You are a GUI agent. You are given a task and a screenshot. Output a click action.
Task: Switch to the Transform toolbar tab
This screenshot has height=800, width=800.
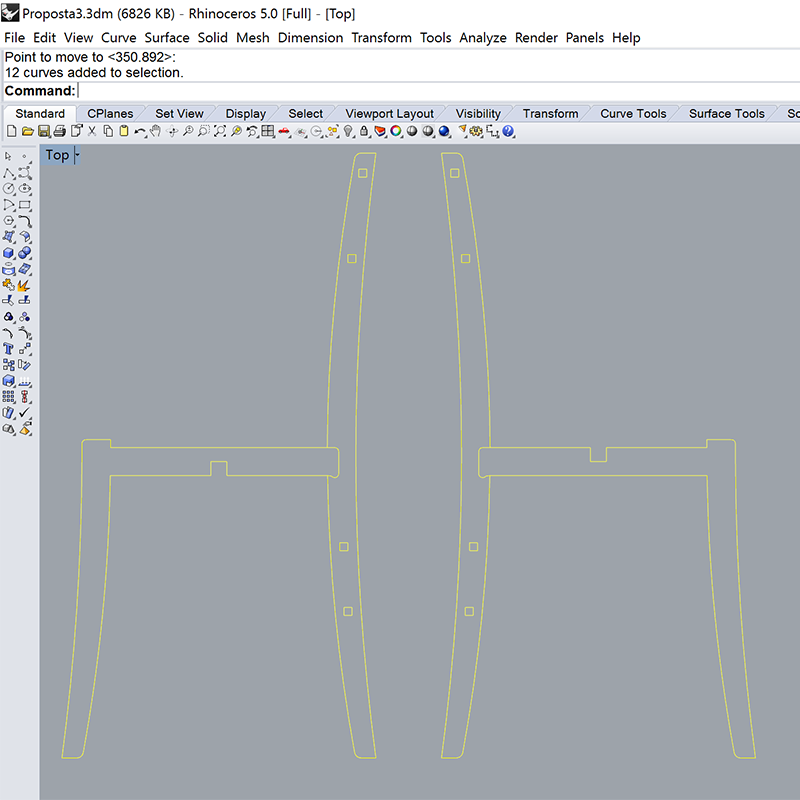(551, 113)
